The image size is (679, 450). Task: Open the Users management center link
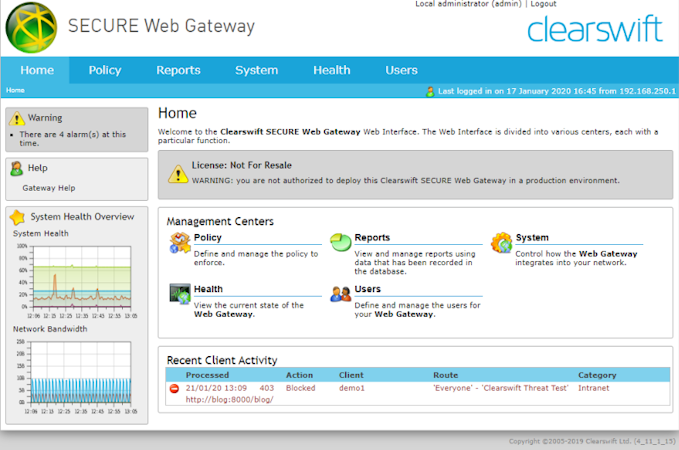pos(368,289)
